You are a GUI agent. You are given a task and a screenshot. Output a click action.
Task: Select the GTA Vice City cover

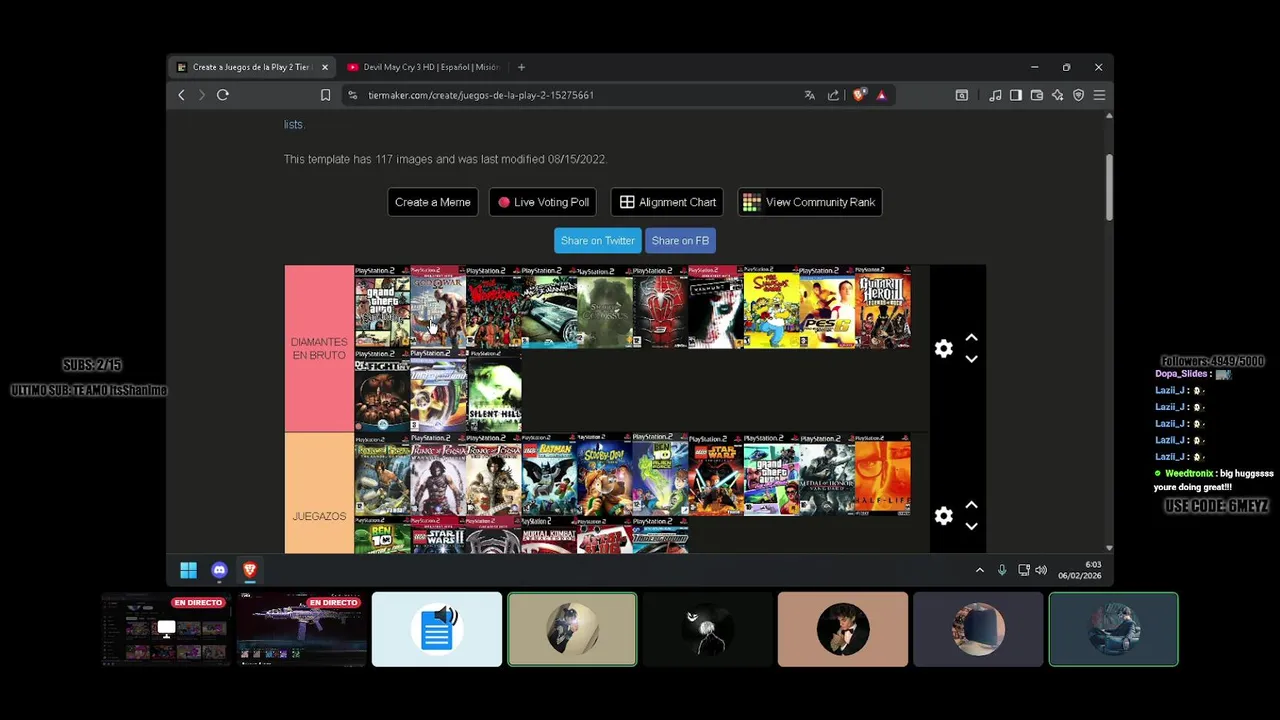(771, 475)
